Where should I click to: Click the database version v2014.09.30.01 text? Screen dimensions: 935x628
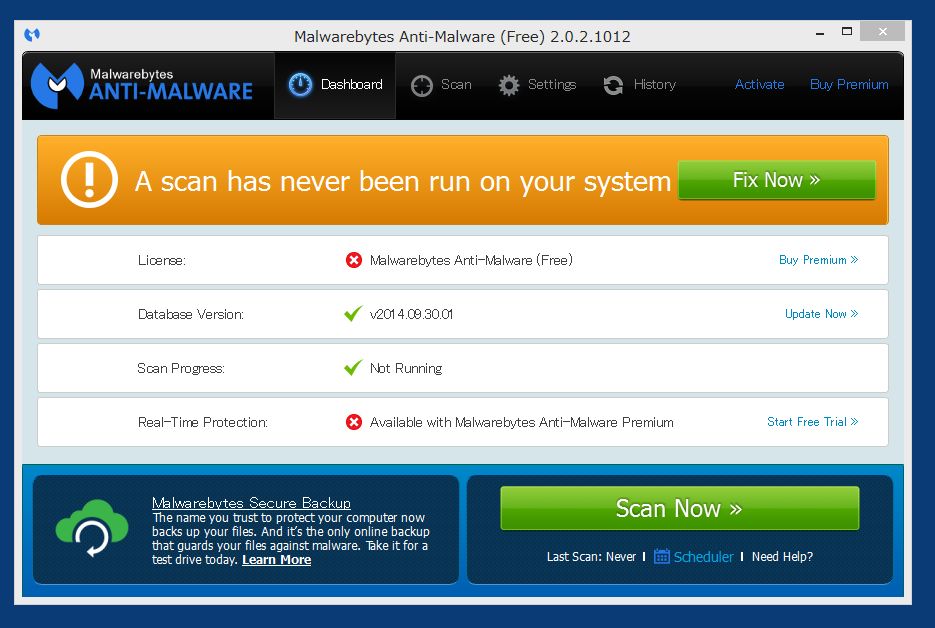coord(411,314)
